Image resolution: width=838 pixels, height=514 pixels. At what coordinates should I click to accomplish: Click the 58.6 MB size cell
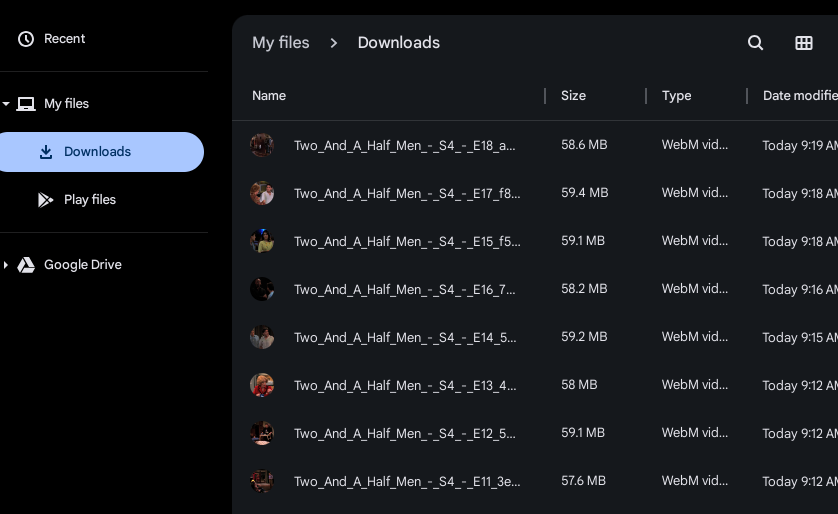[584, 145]
